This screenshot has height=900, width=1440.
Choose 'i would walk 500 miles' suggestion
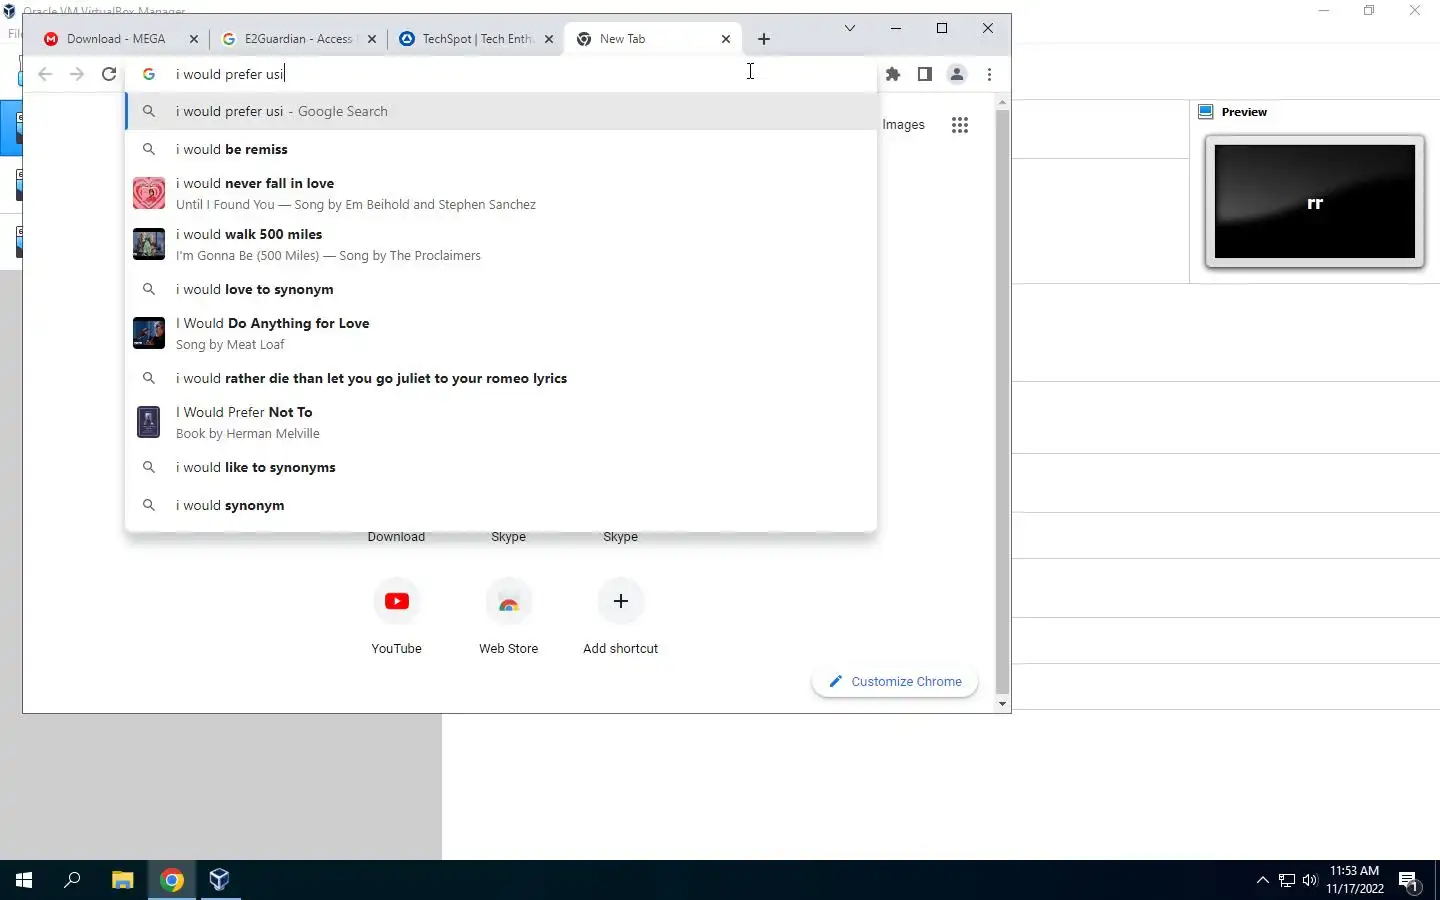tap(501, 244)
